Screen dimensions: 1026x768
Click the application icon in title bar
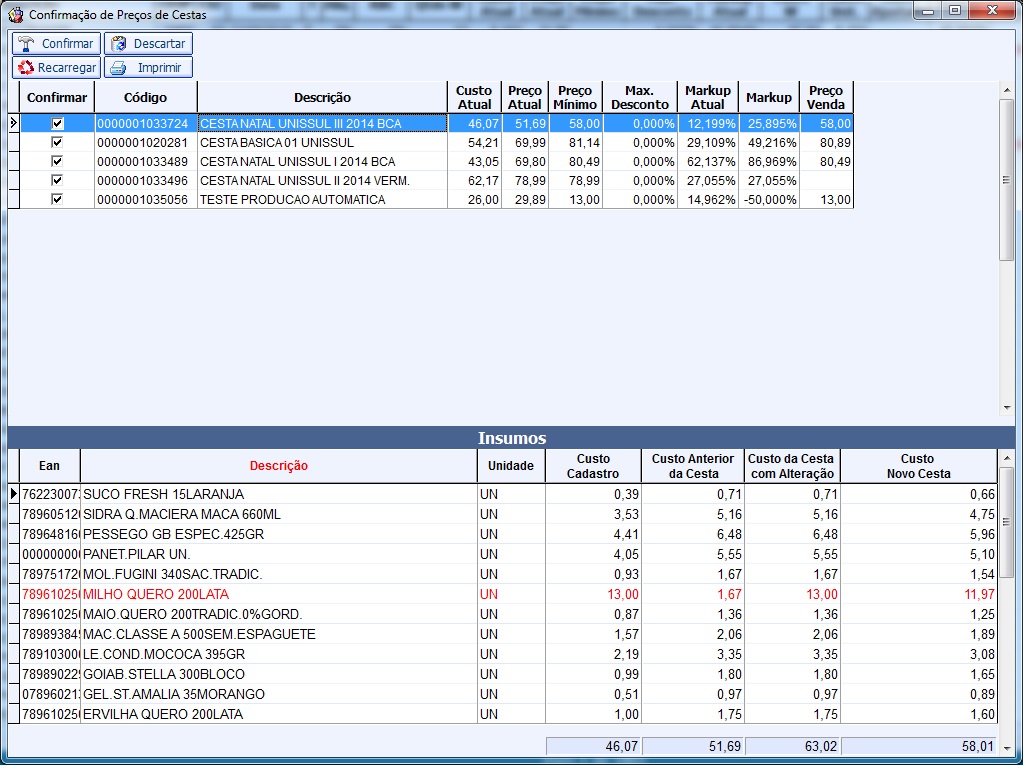(x=15, y=15)
